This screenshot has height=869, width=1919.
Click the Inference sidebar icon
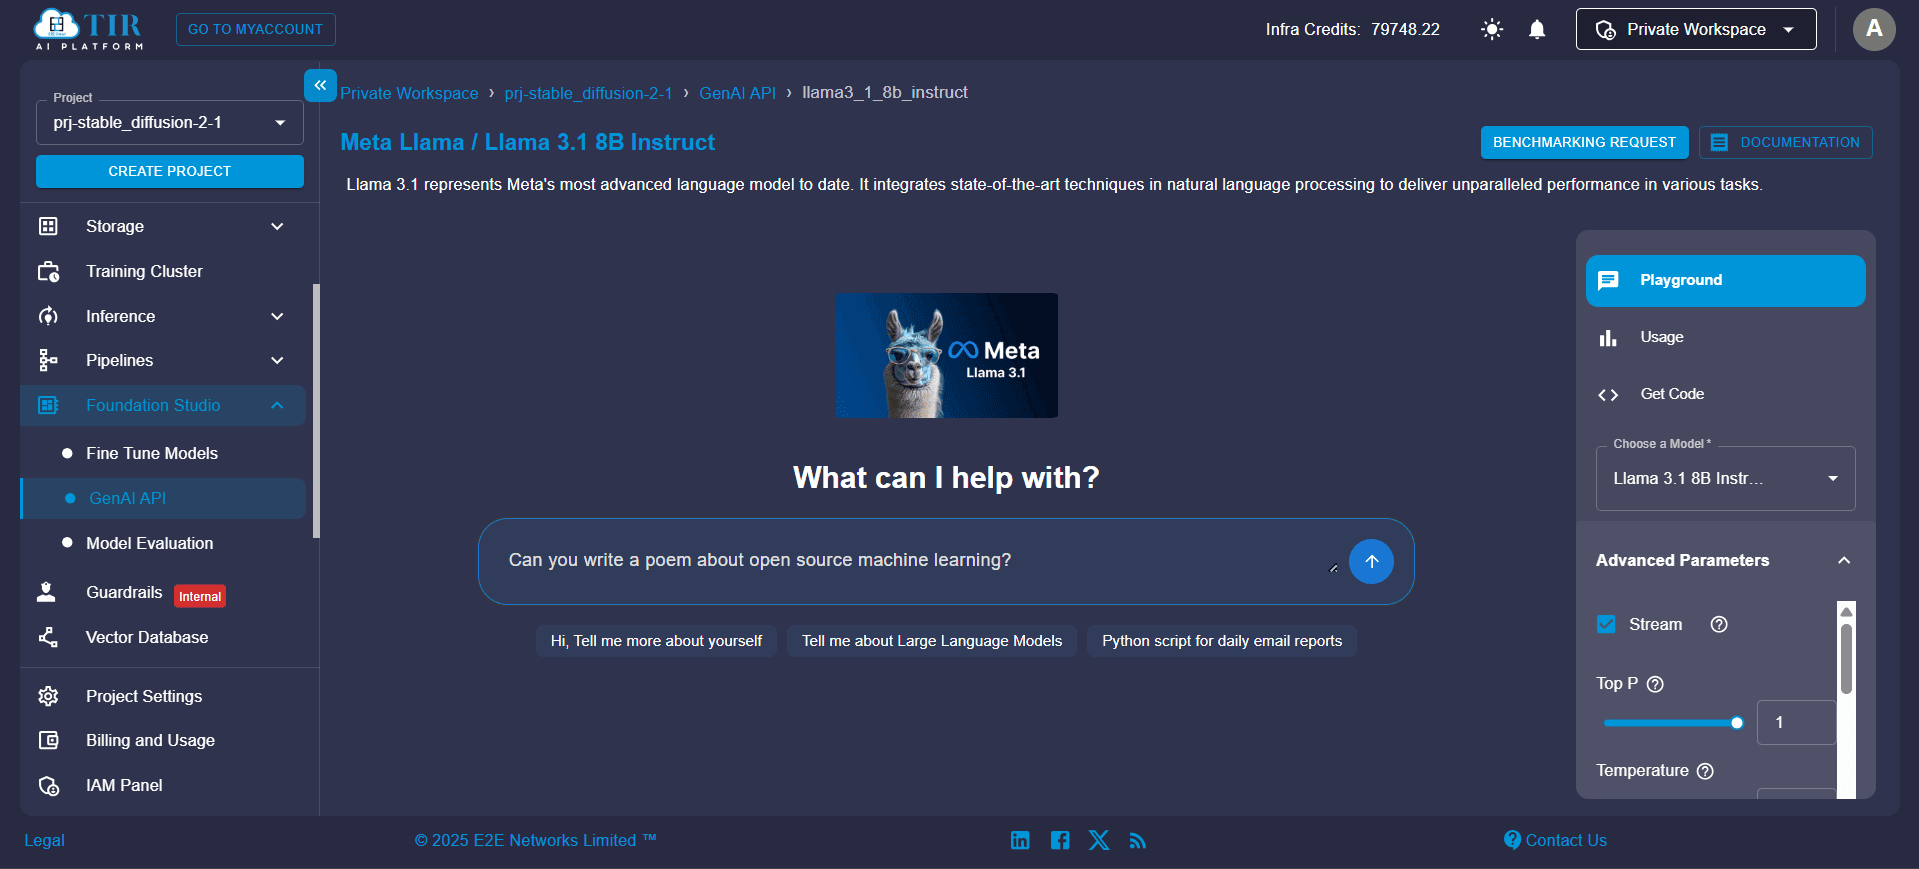(48, 316)
